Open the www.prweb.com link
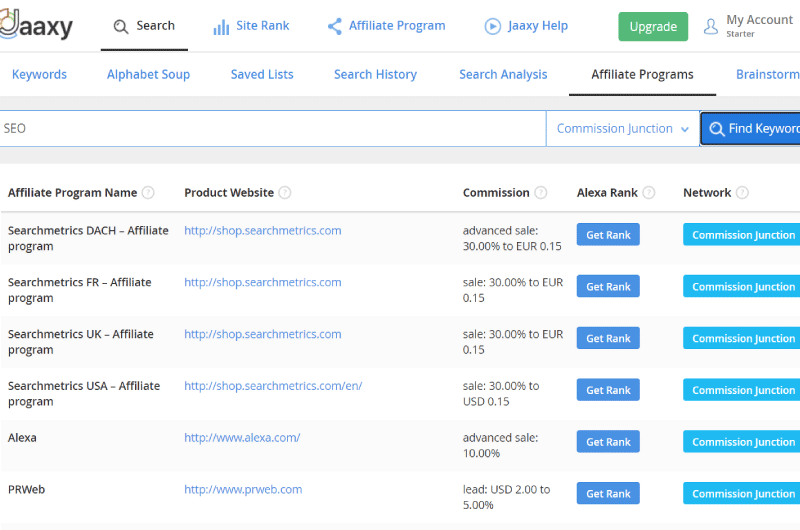800x530 pixels. click(x=243, y=489)
